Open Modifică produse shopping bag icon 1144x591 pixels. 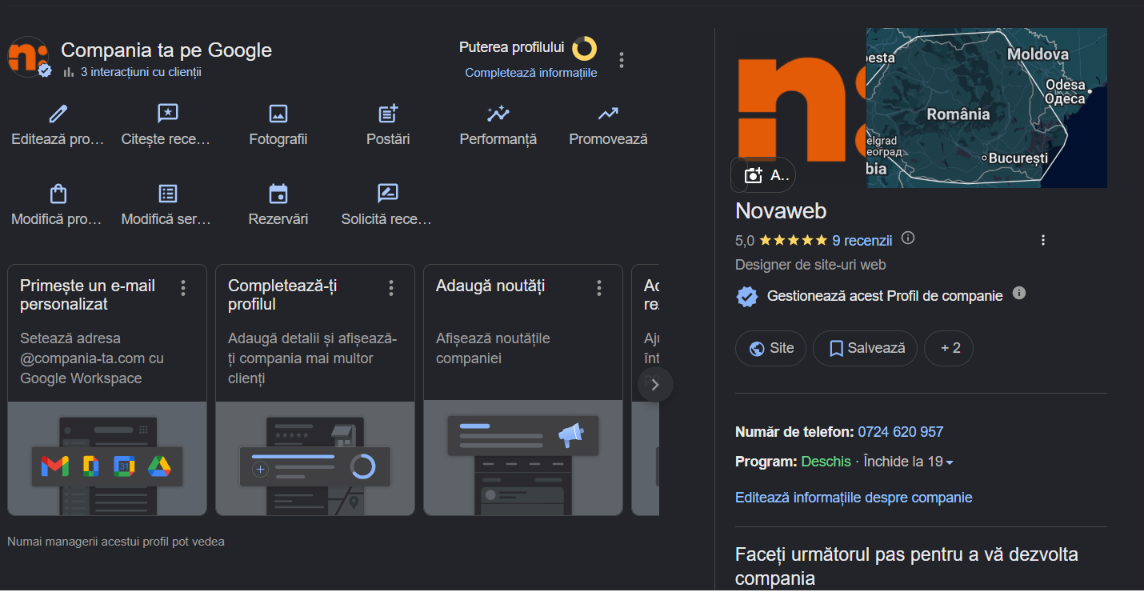click(x=58, y=193)
